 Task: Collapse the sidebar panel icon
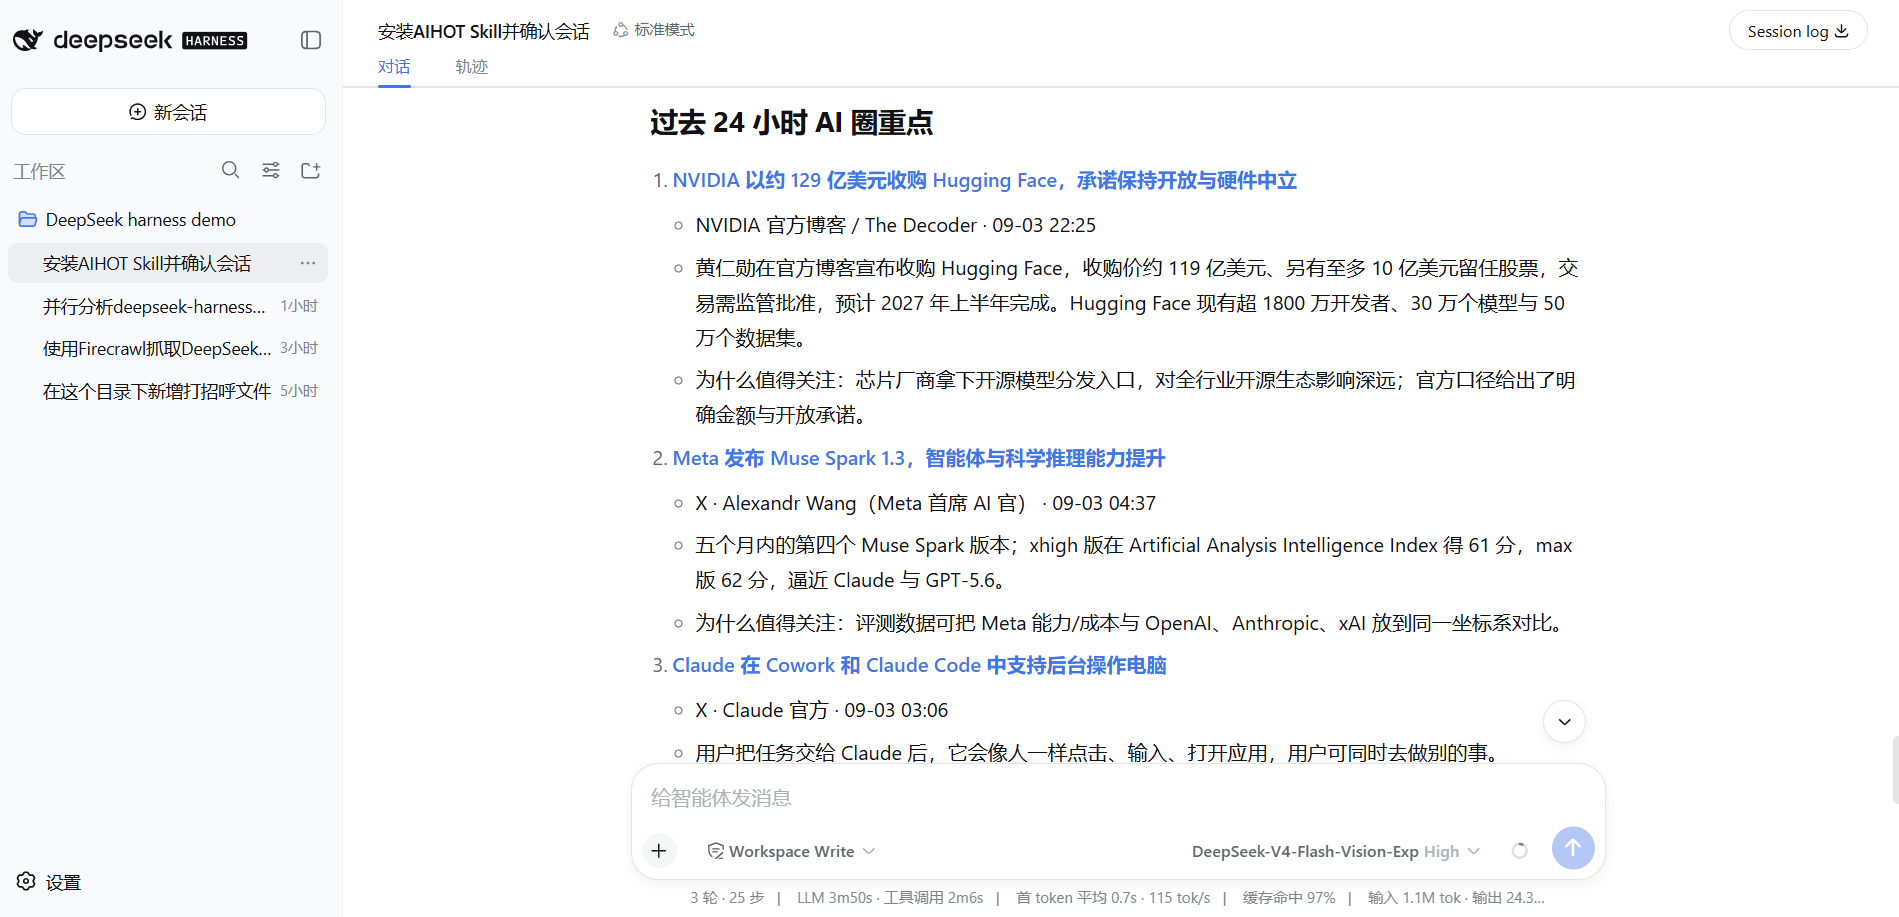311,40
